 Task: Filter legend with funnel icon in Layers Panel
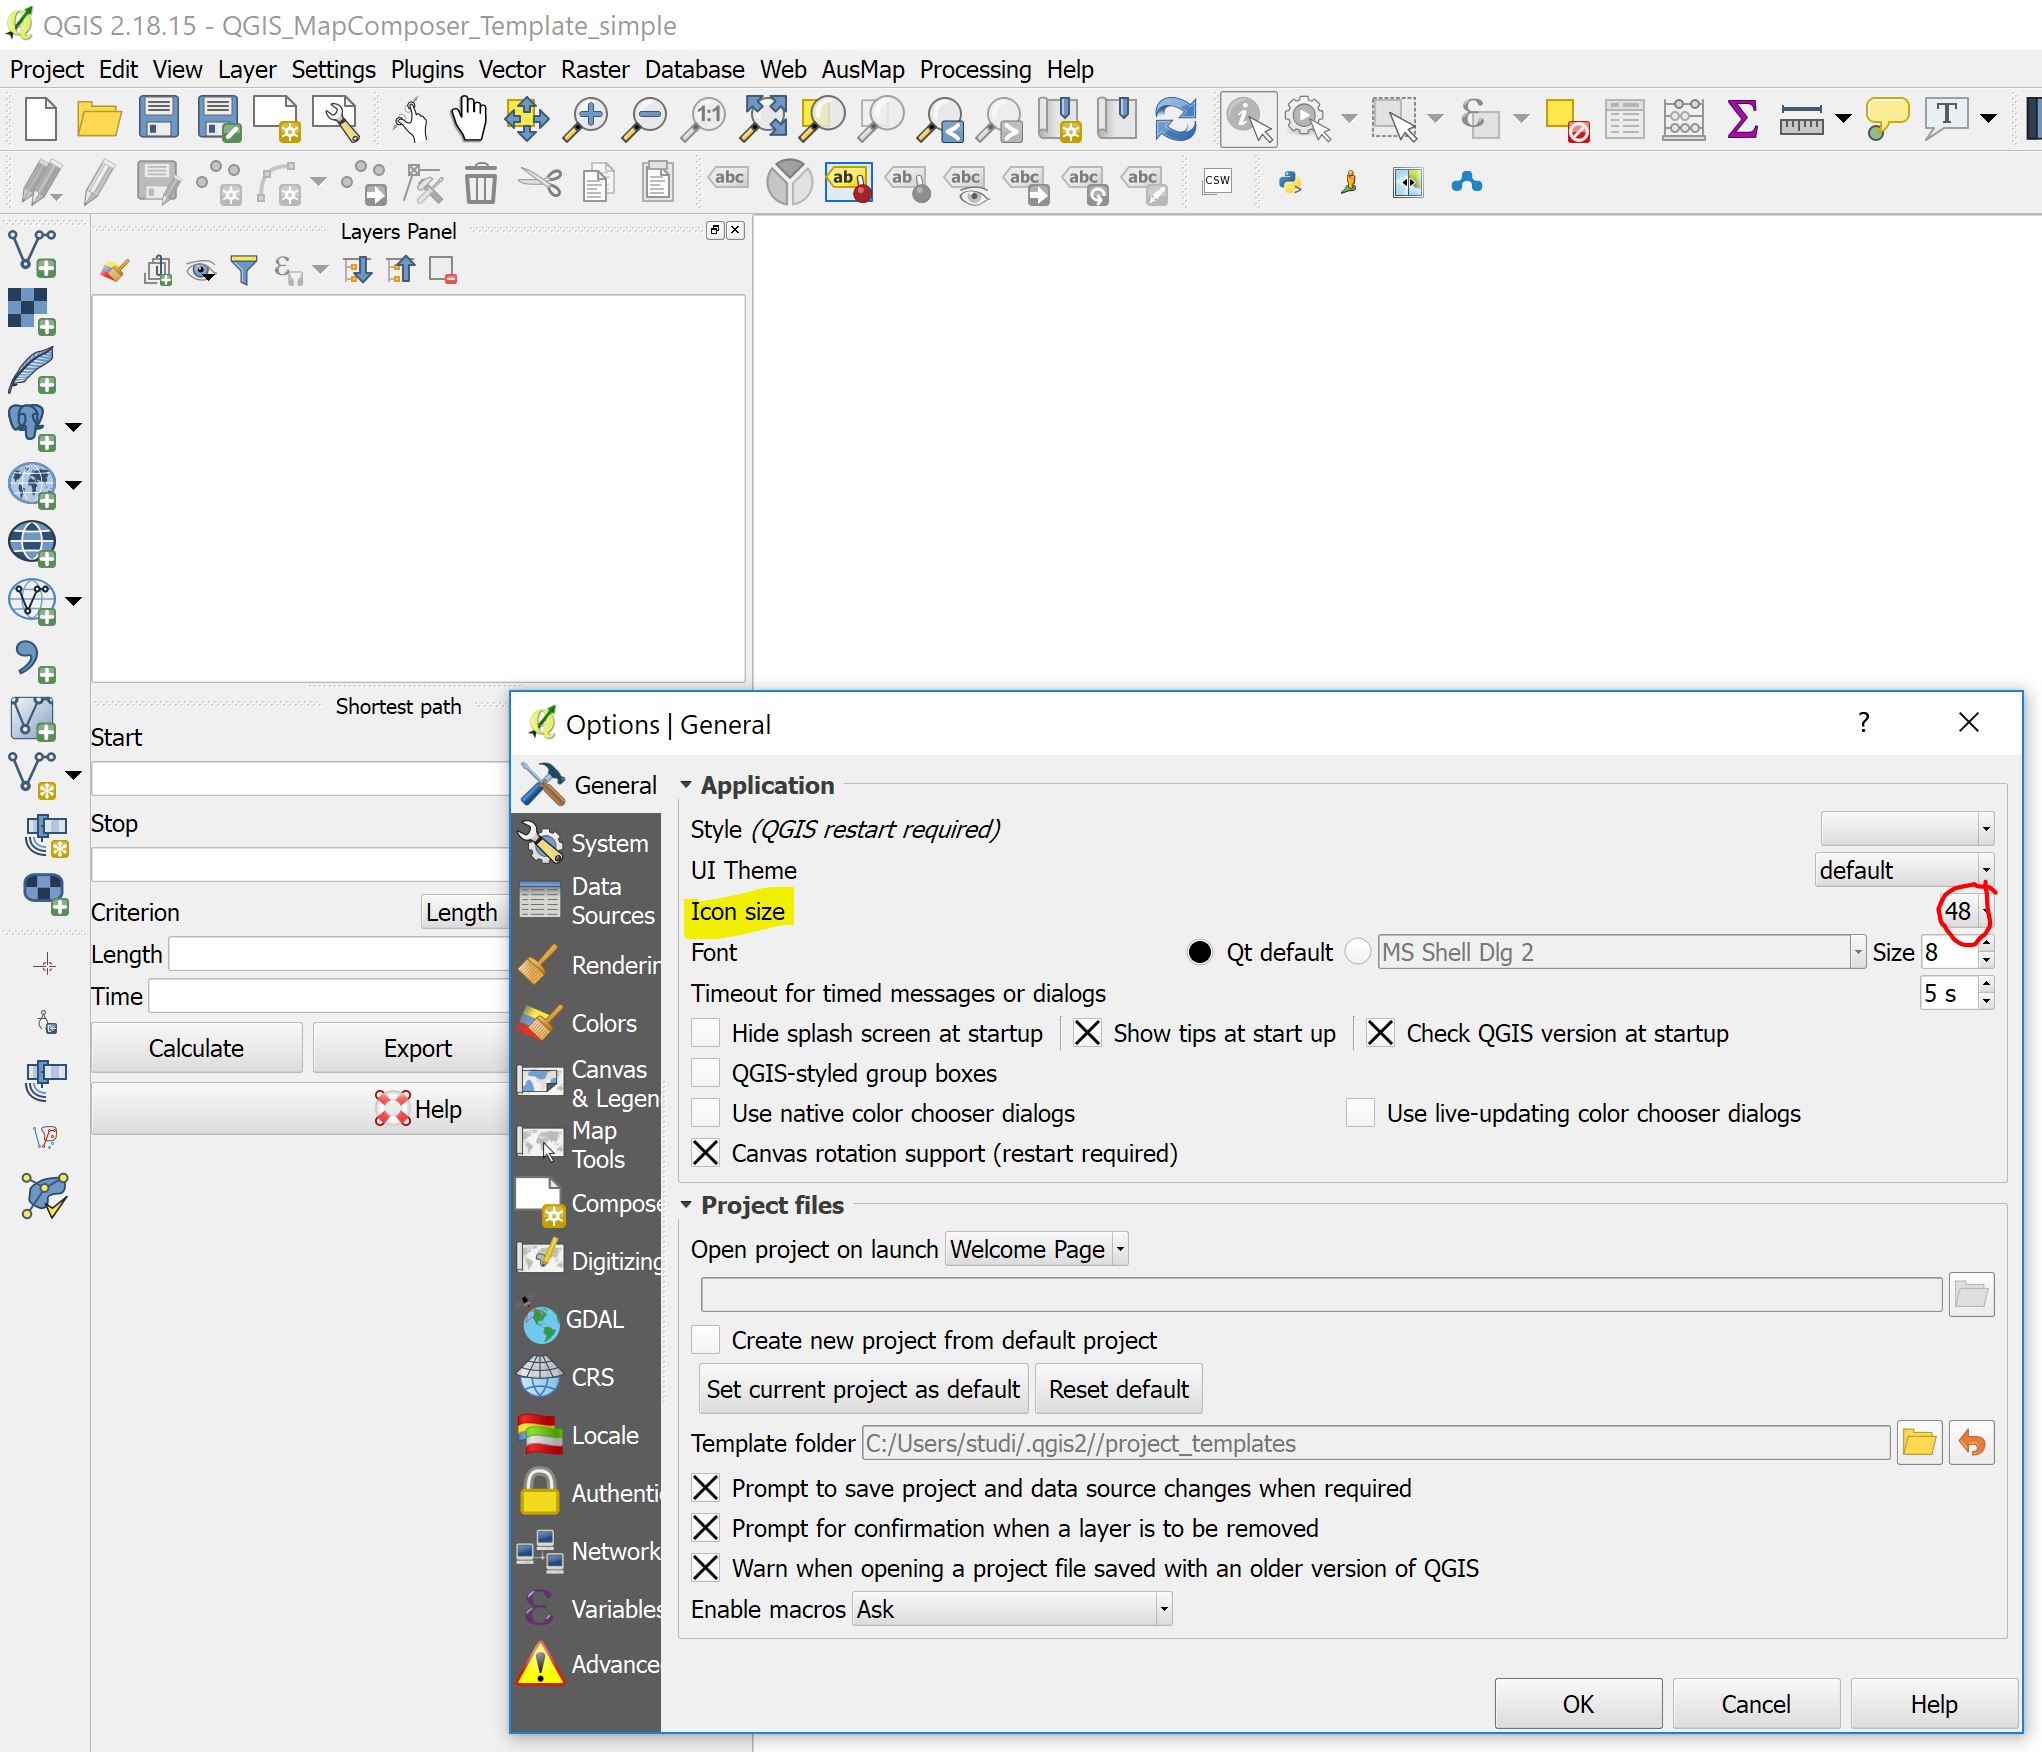point(244,270)
